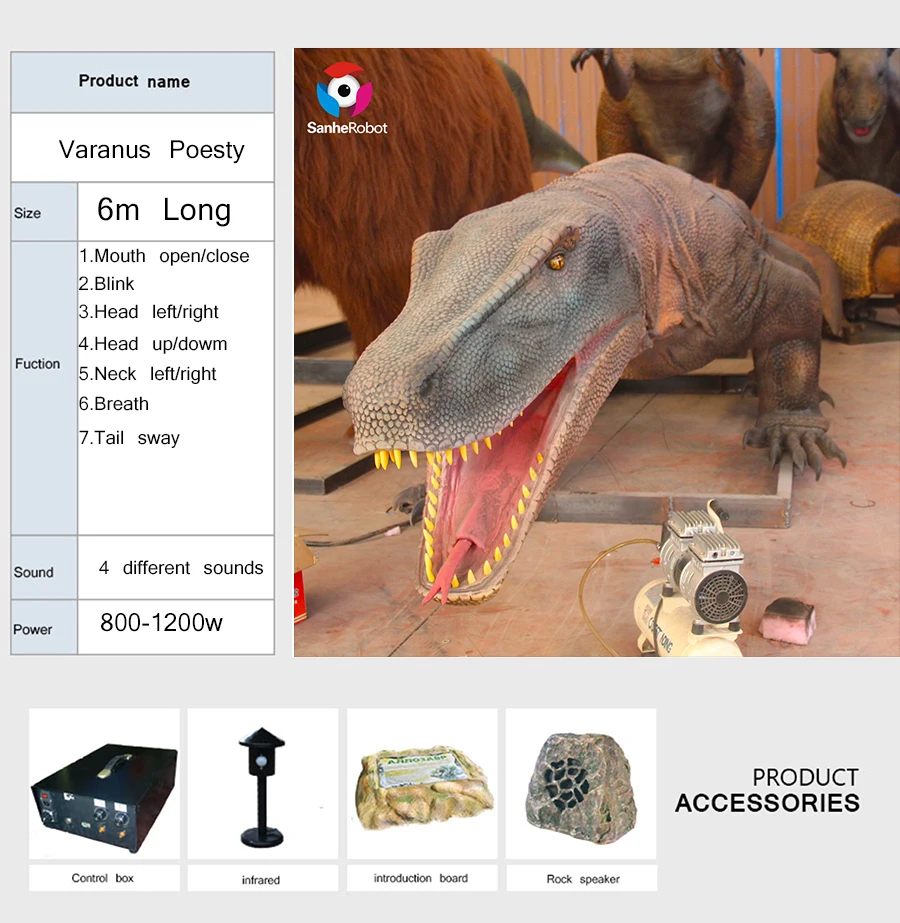The height and width of the screenshot is (923, 900).
Task: Click the "infrared" caption under the sensor
Action: [261, 880]
